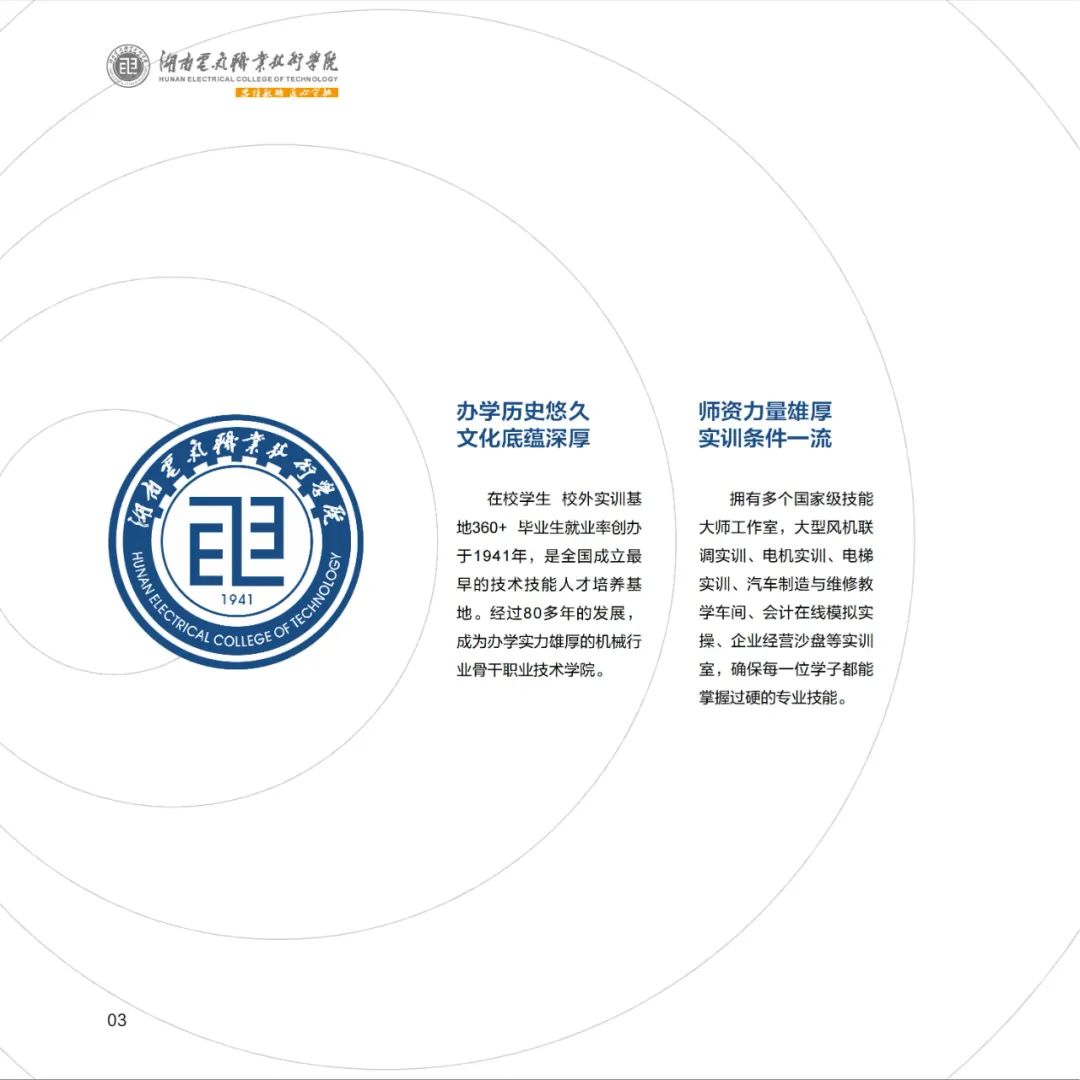This screenshot has width=1080, height=1080.
Task: Click the calligraphy college name in the header
Action: point(248,59)
